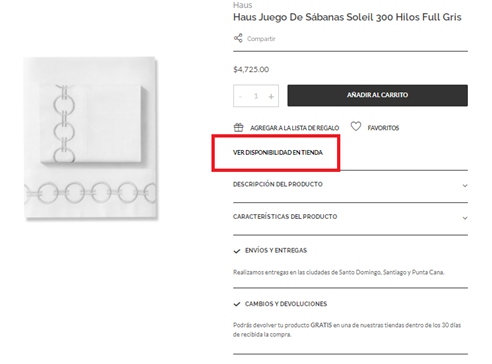This screenshot has height=364, width=492.
Task: Expand Características del Producto chevron
Action: (x=465, y=218)
